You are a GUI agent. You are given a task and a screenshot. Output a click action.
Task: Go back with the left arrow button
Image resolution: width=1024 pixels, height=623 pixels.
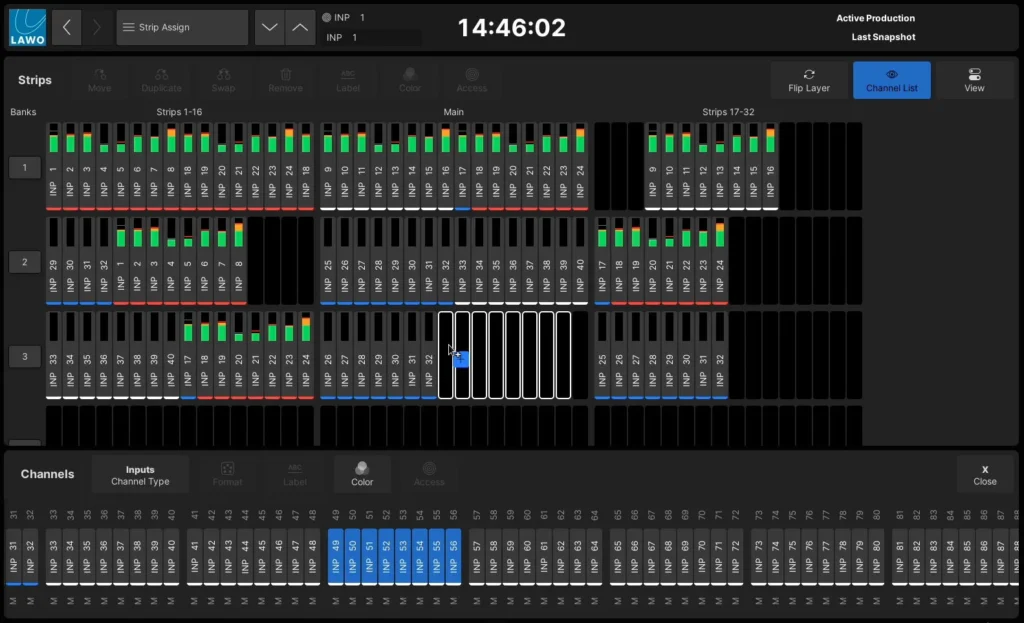click(x=66, y=27)
